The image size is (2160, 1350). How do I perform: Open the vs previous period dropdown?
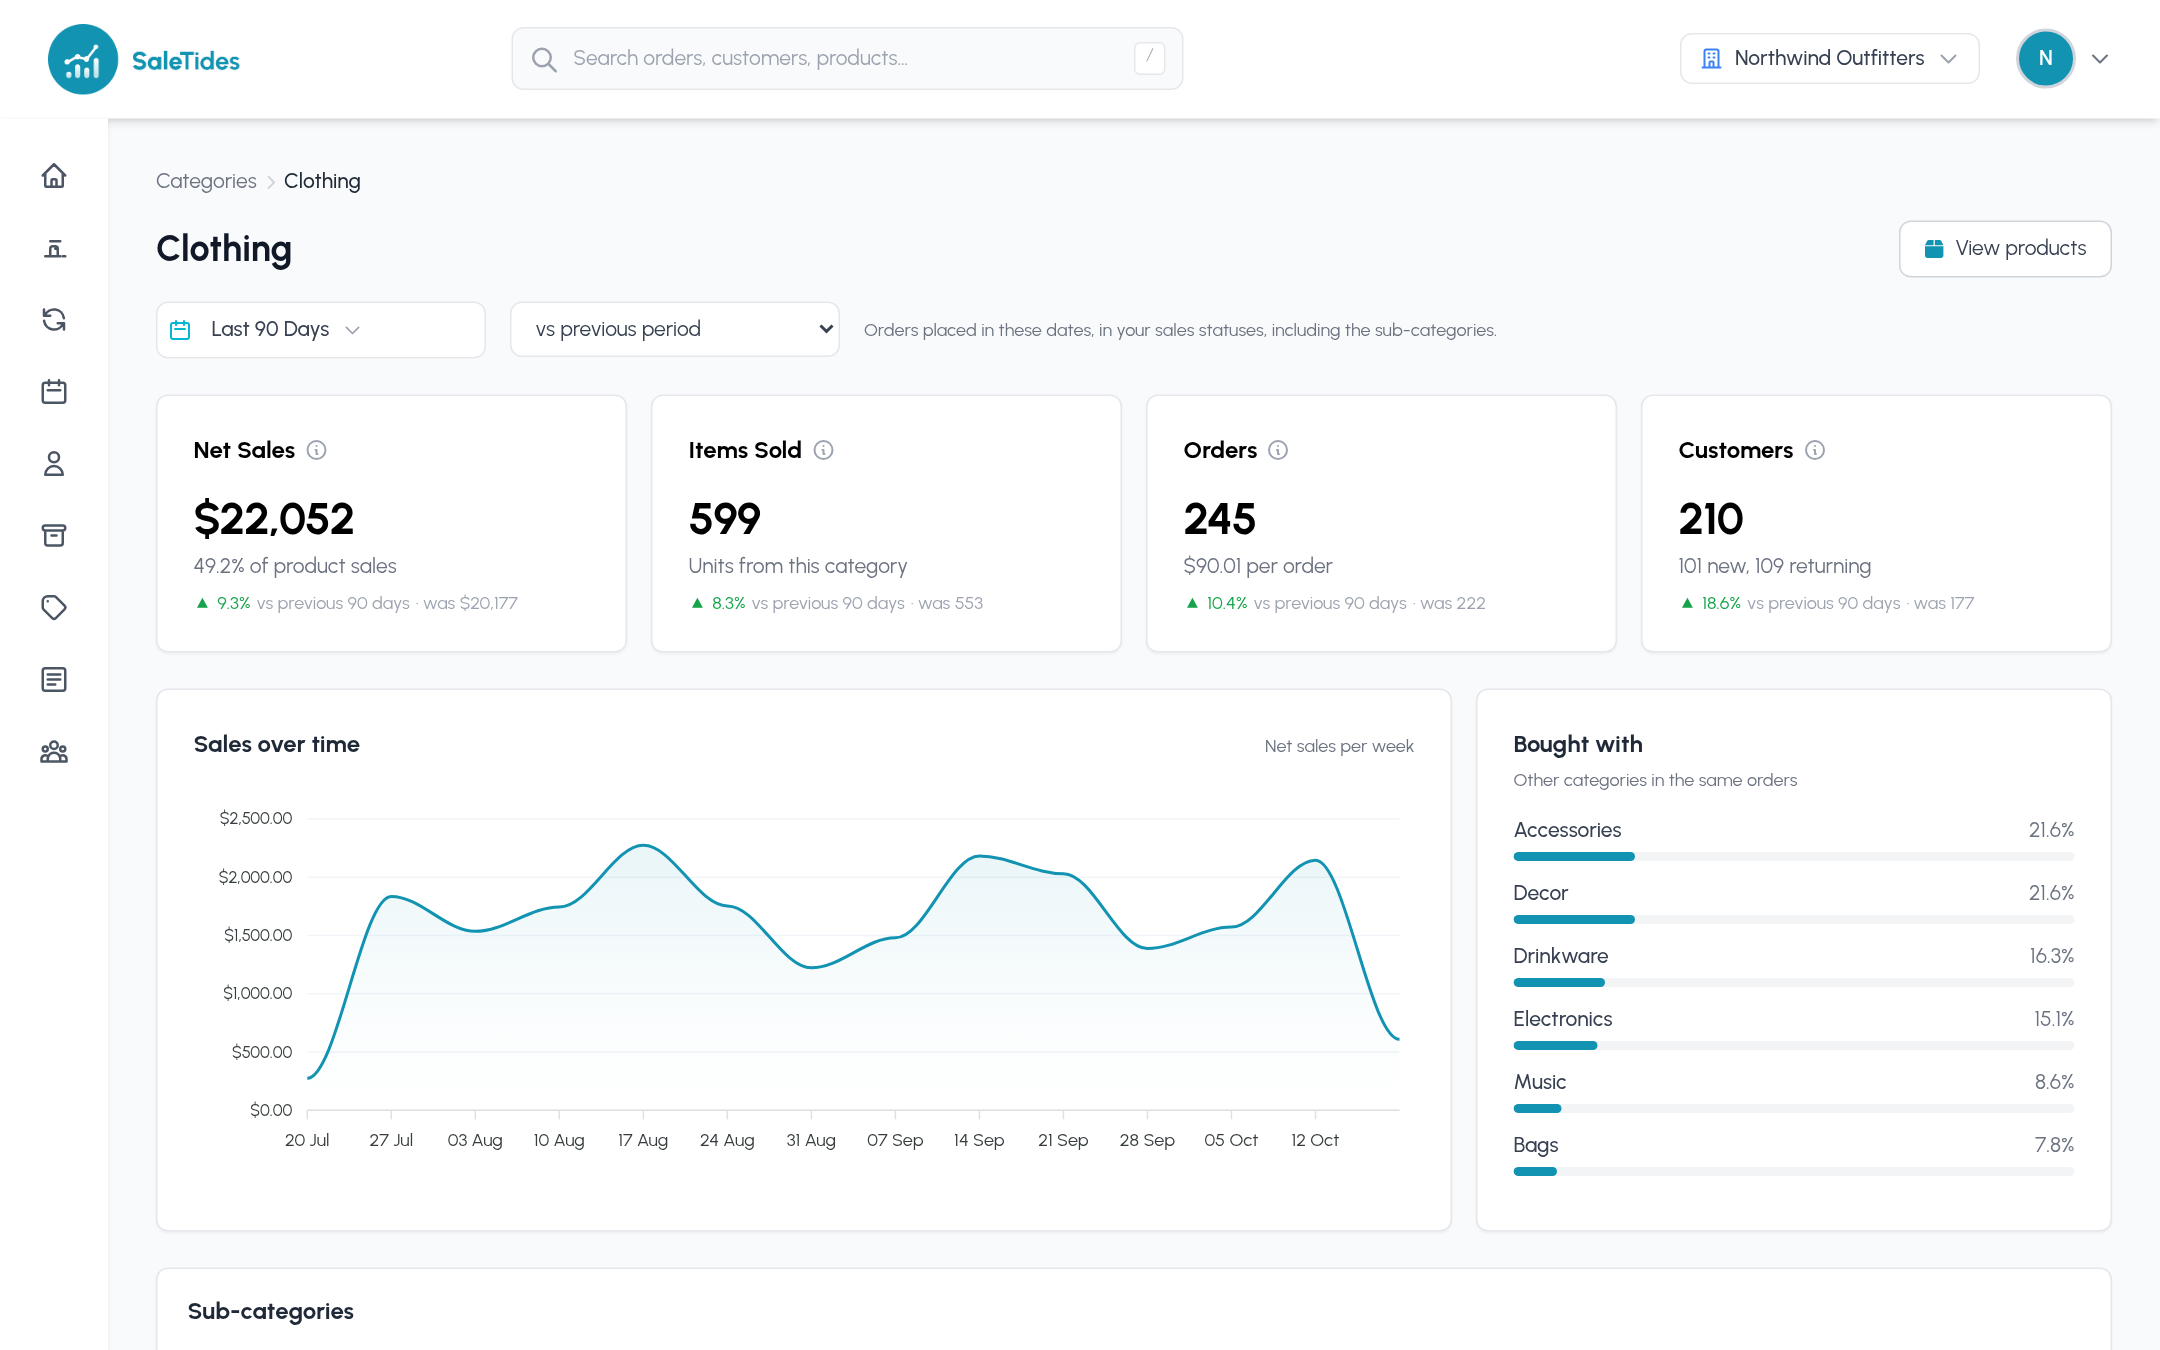pos(675,330)
